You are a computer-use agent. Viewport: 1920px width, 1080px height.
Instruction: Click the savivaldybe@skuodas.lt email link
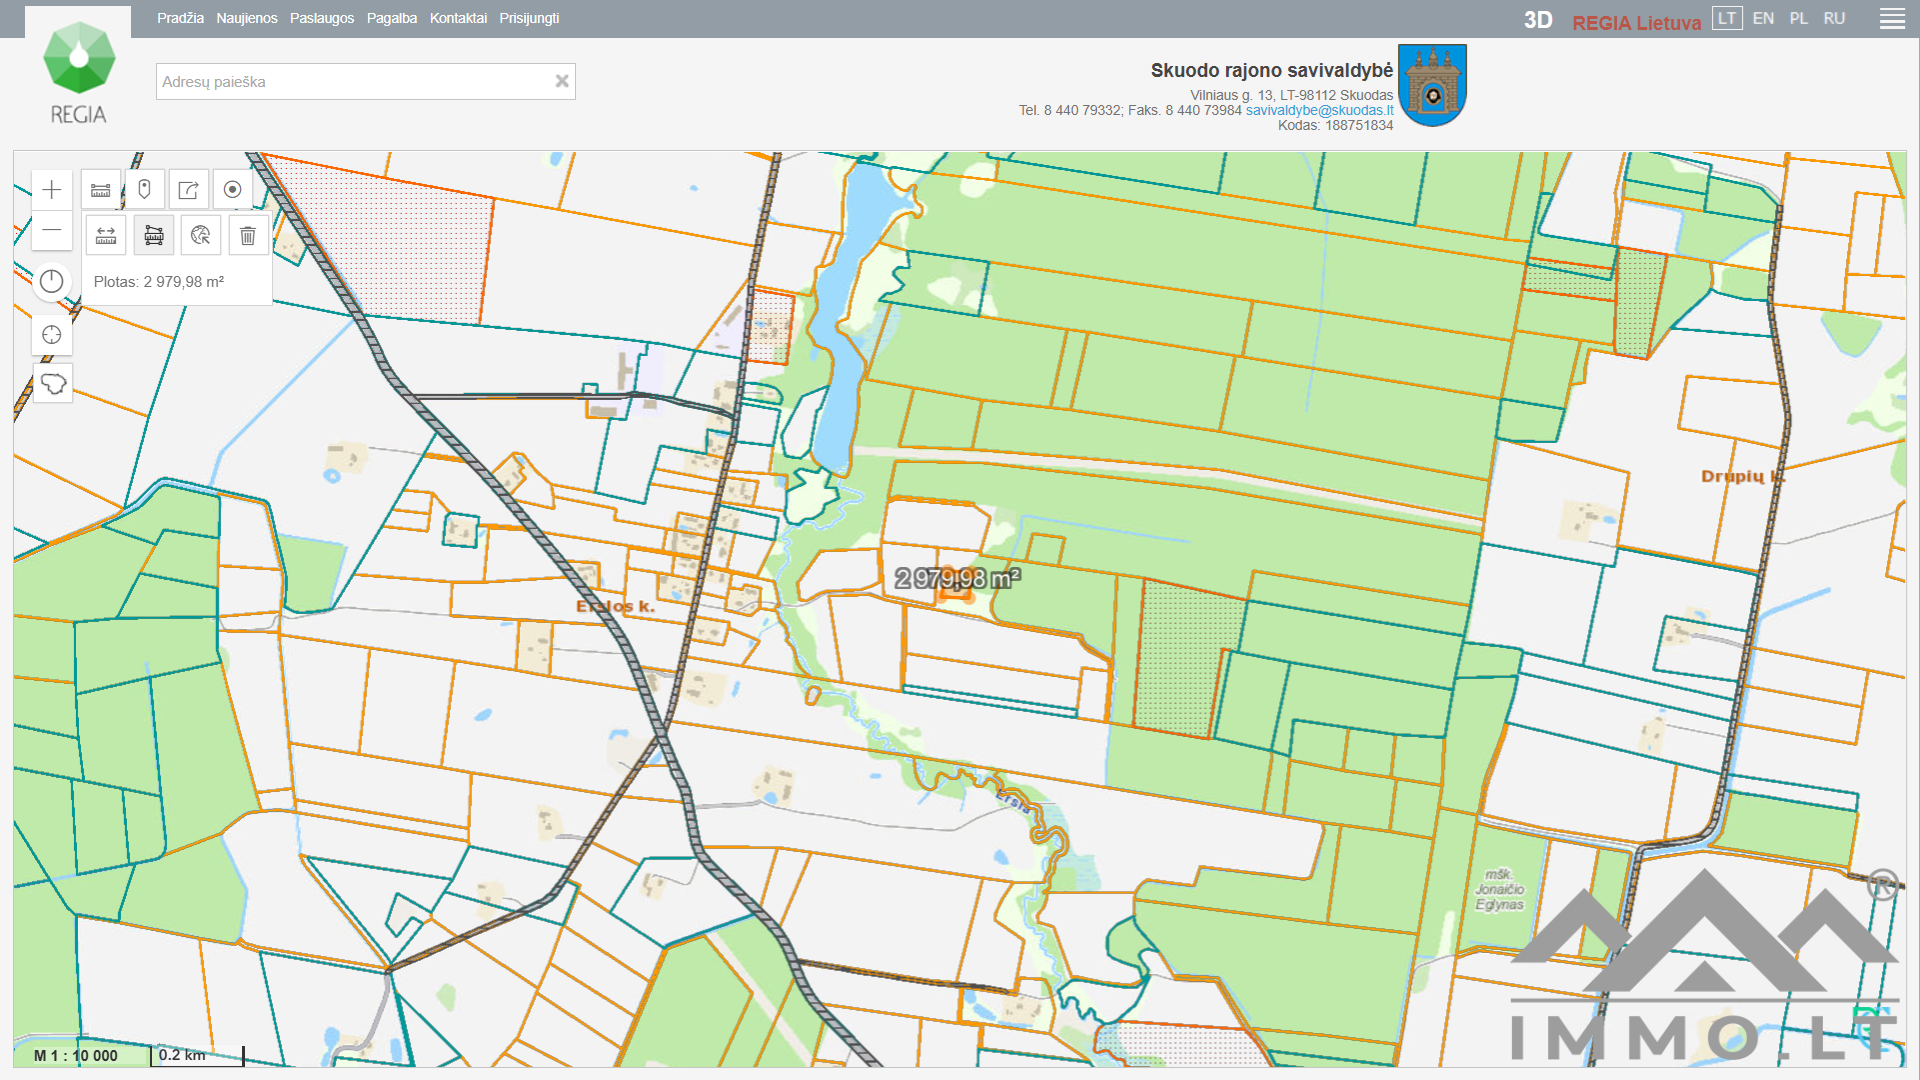[1319, 111]
